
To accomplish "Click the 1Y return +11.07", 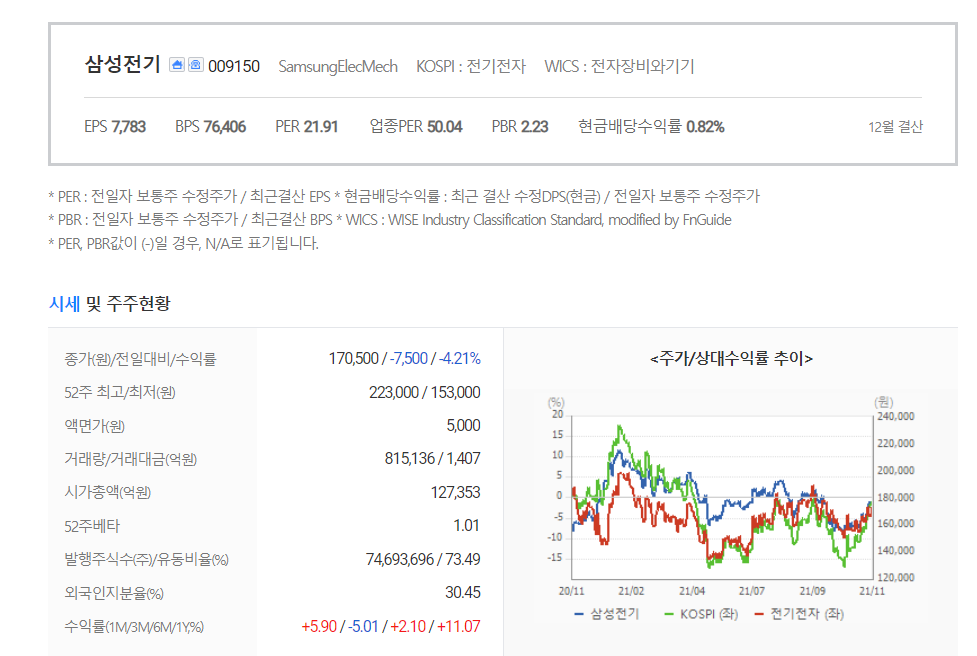I will 459,626.
